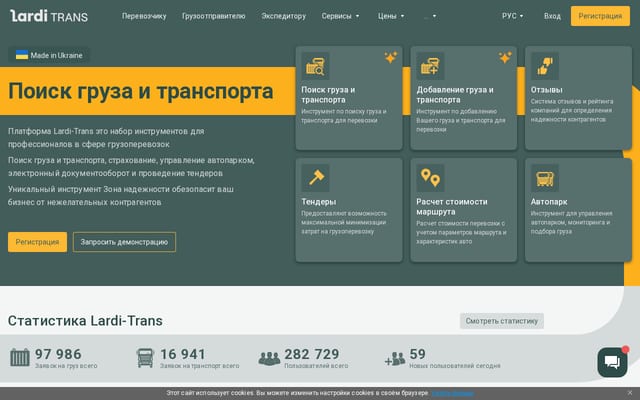Open the Тендеры card title
The width and height of the screenshot is (640, 400).
[319, 202]
